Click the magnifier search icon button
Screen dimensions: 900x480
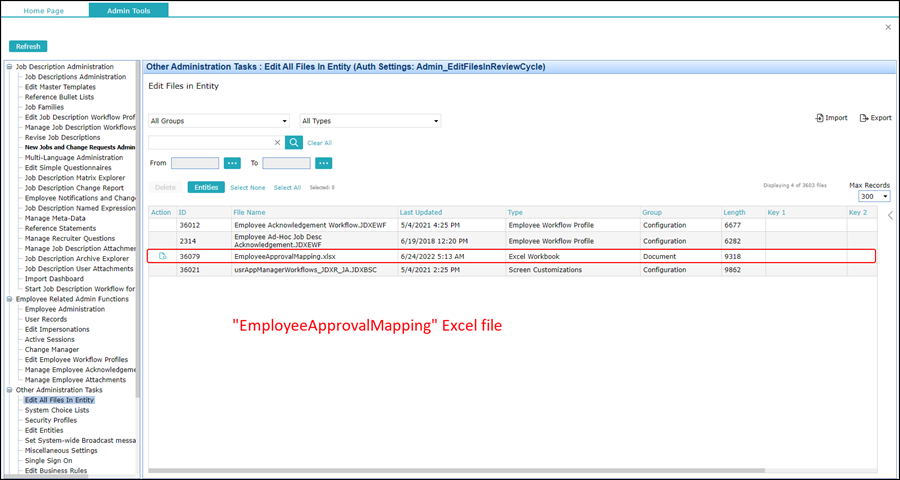coord(294,142)
